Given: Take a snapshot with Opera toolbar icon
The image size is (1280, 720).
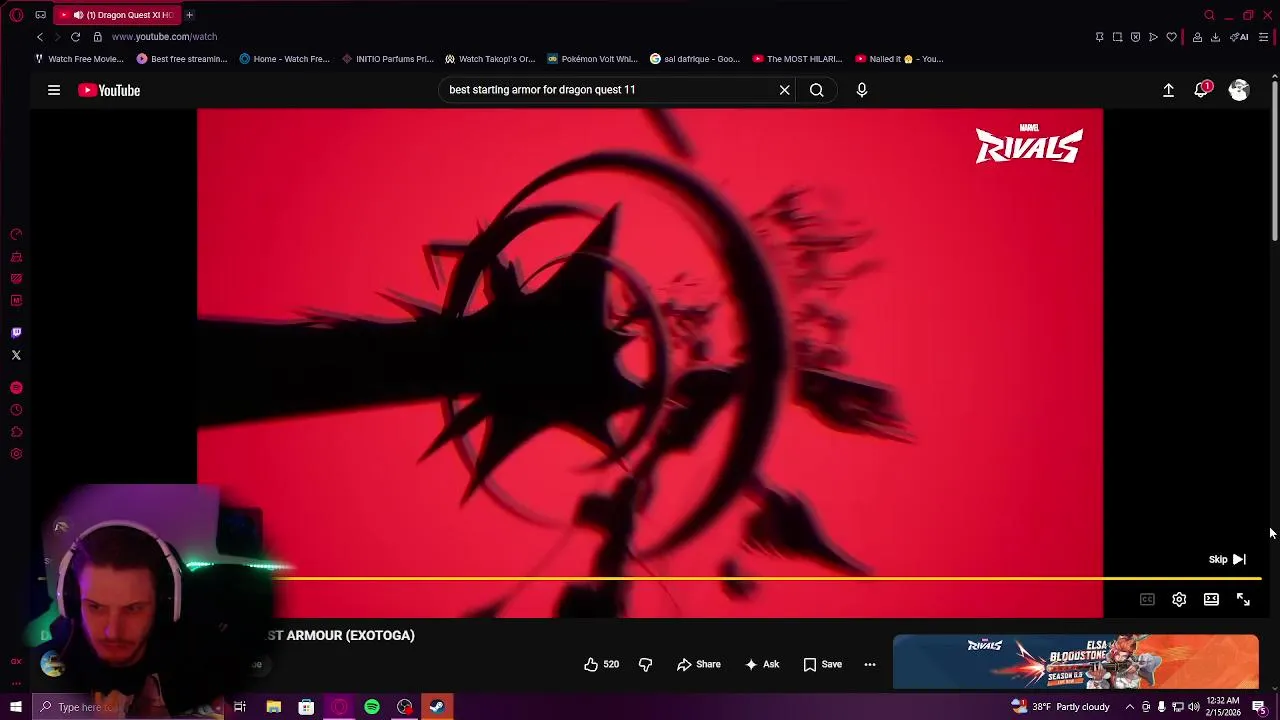Looking at the screenshot, I should point(1117,37).
